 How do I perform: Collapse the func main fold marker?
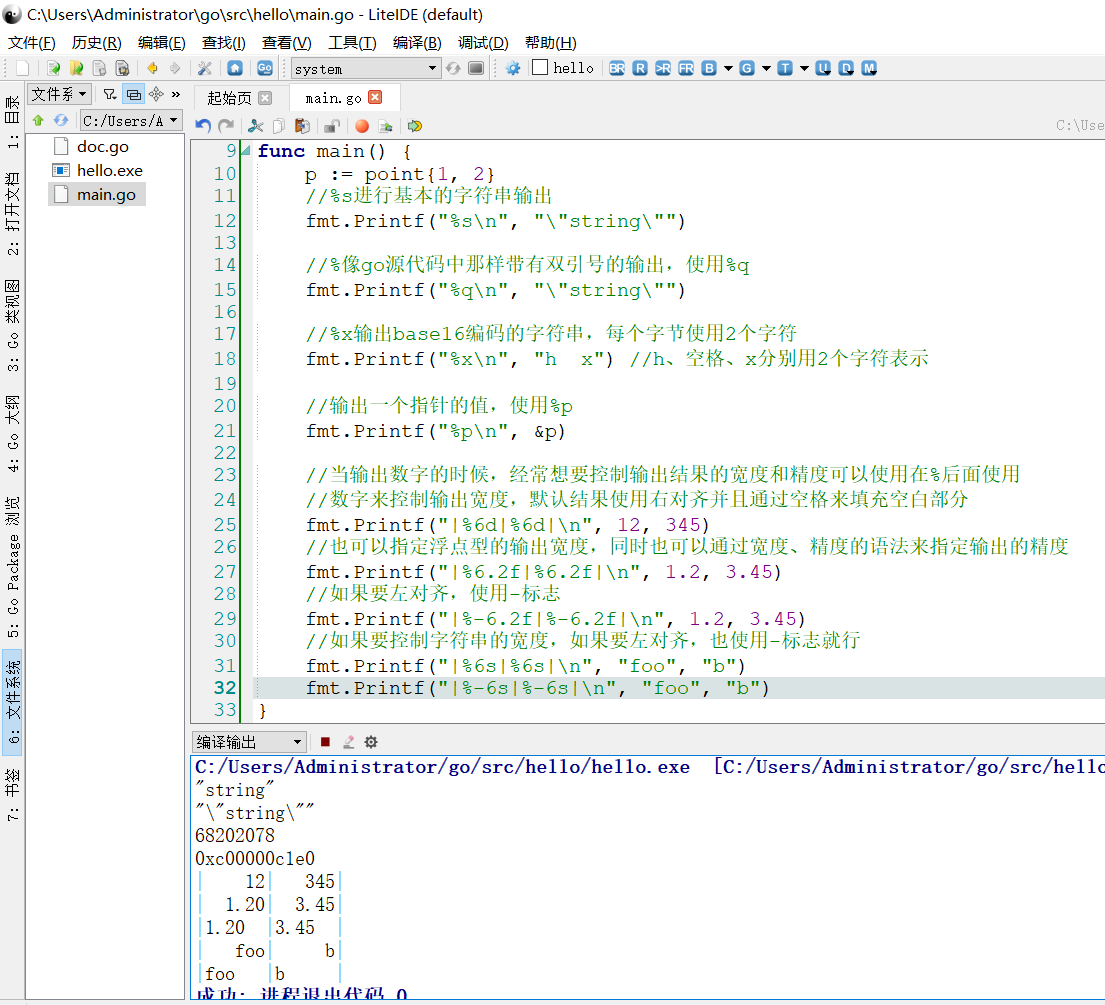(x=246, y=150)
